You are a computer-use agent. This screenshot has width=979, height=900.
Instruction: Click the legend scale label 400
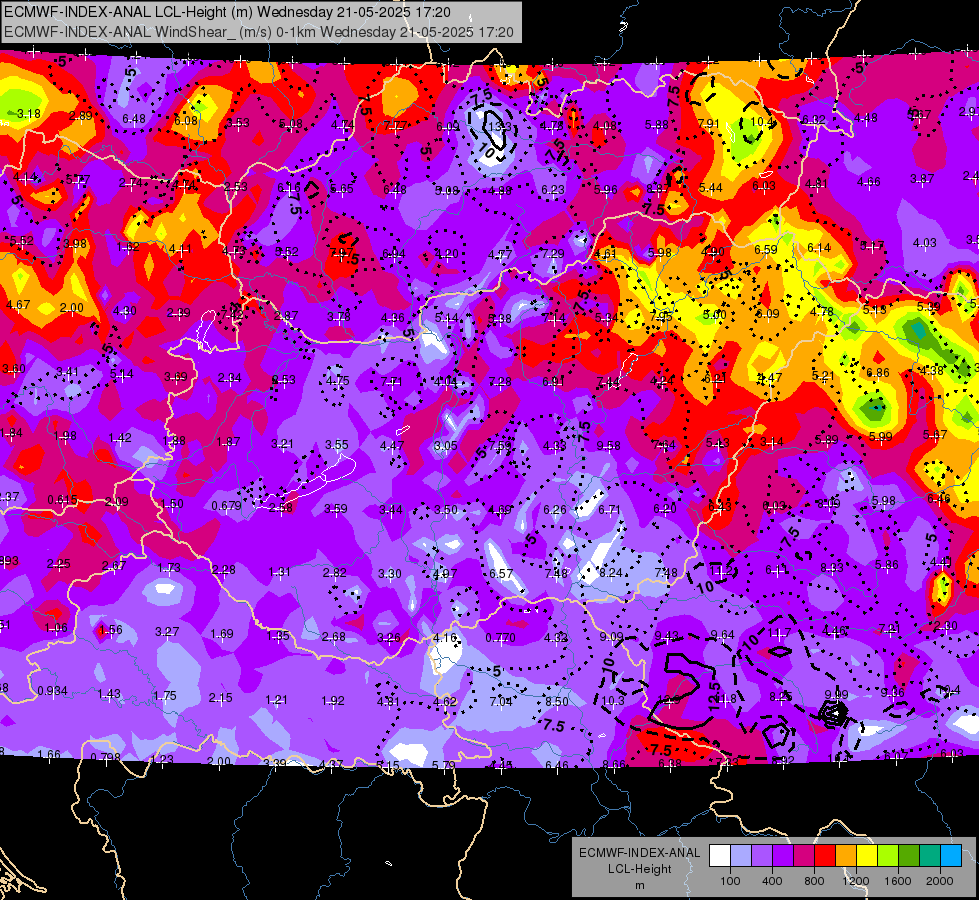pos(772,881)
